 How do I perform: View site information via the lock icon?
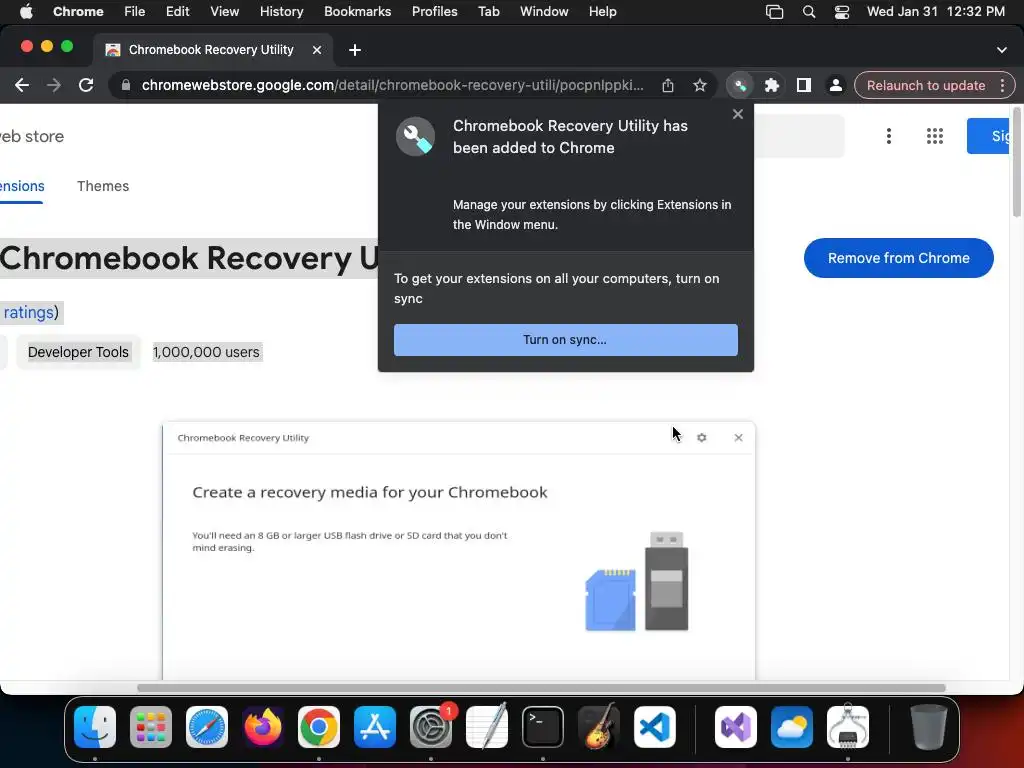pyautogui.click(x=126, y=86)
